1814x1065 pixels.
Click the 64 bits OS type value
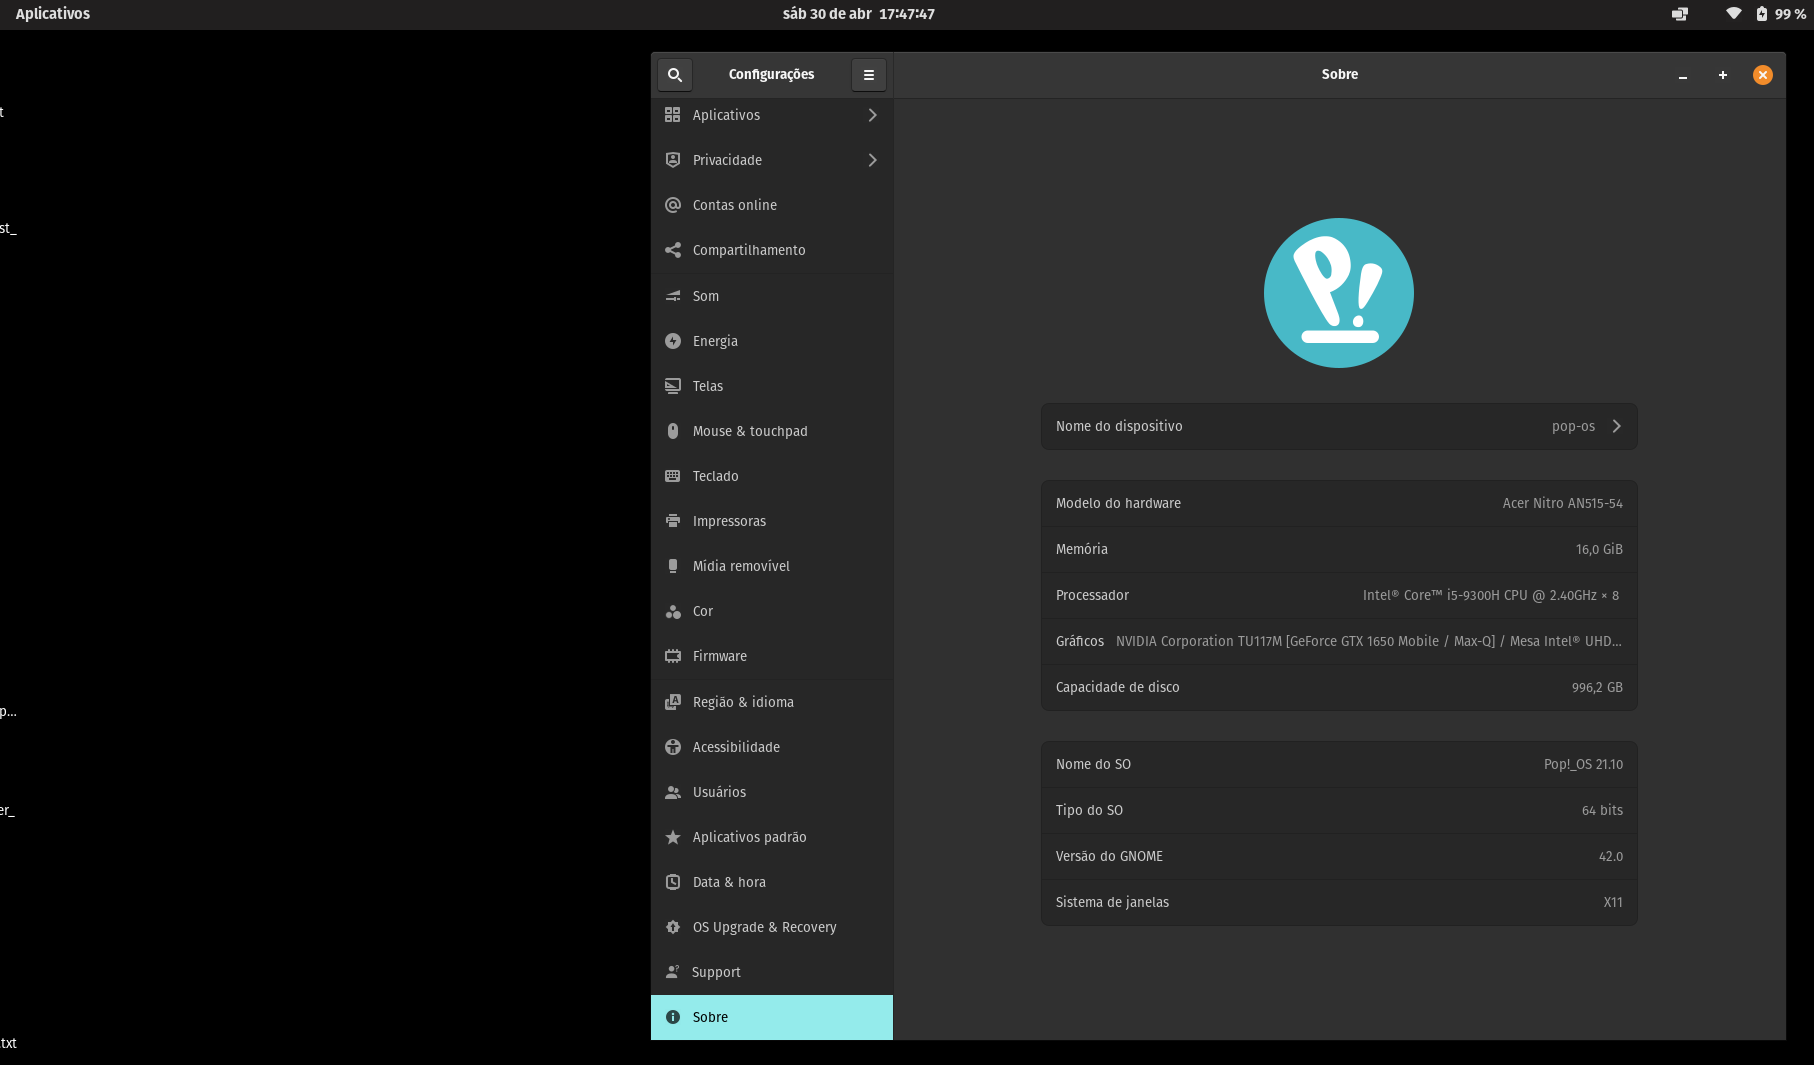tap(1602, 810)
